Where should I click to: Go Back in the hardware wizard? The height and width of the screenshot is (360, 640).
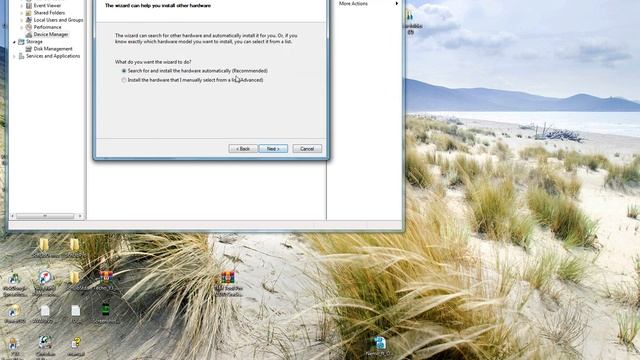click(243, 149)
